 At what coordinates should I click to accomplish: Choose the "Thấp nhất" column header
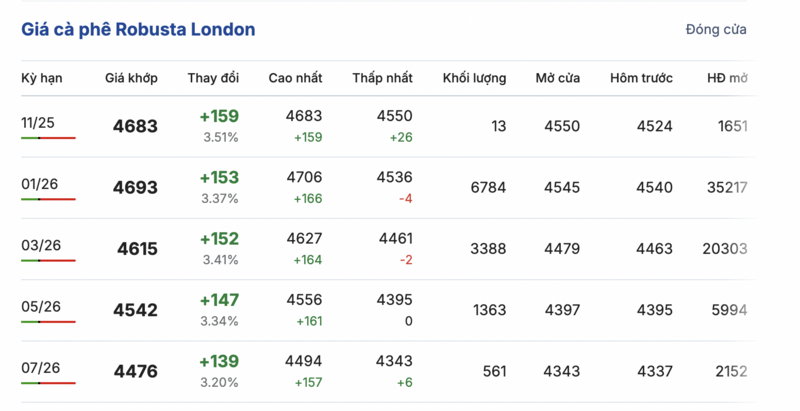(382, 78)
